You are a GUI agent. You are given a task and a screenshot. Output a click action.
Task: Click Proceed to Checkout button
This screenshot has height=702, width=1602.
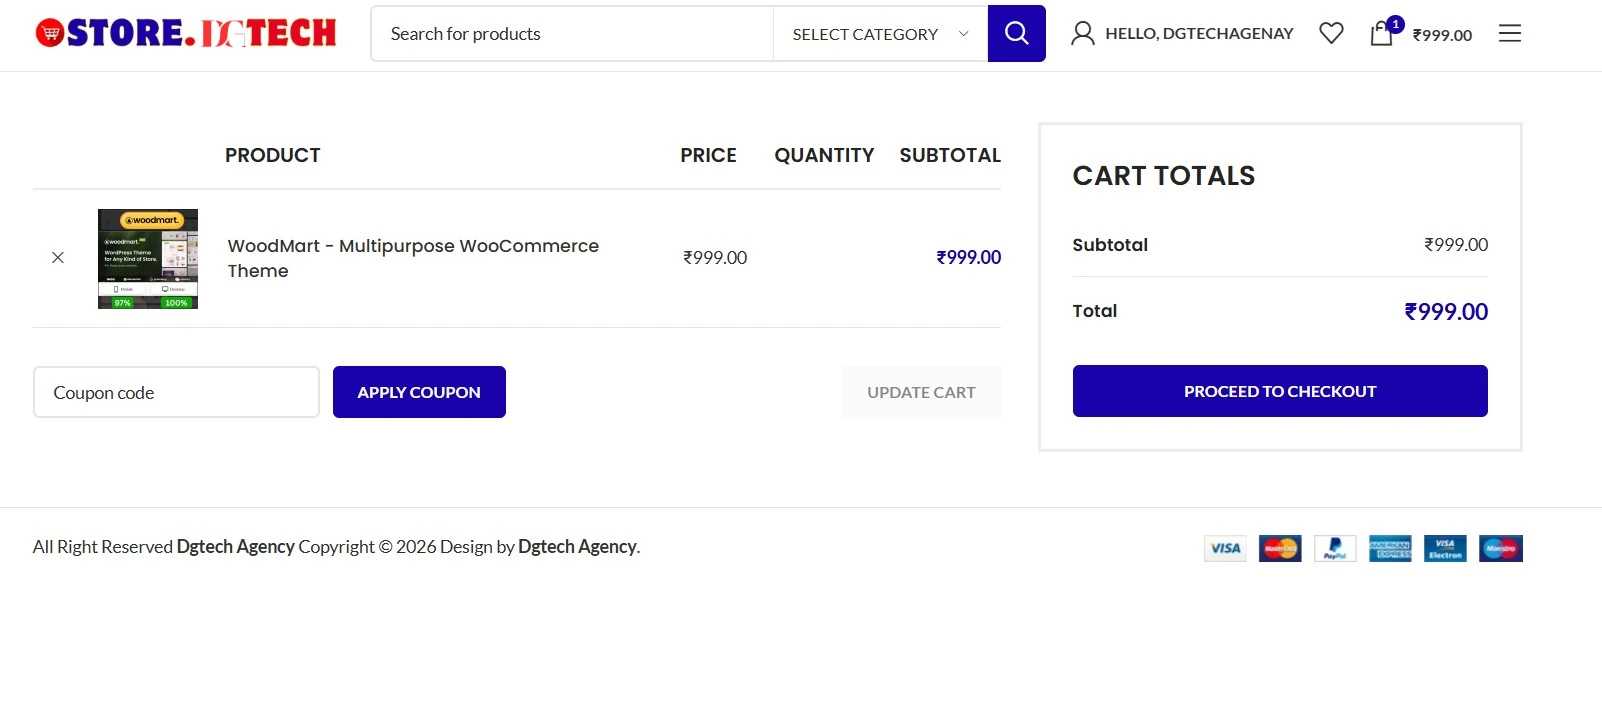[x=1279, y=391]
